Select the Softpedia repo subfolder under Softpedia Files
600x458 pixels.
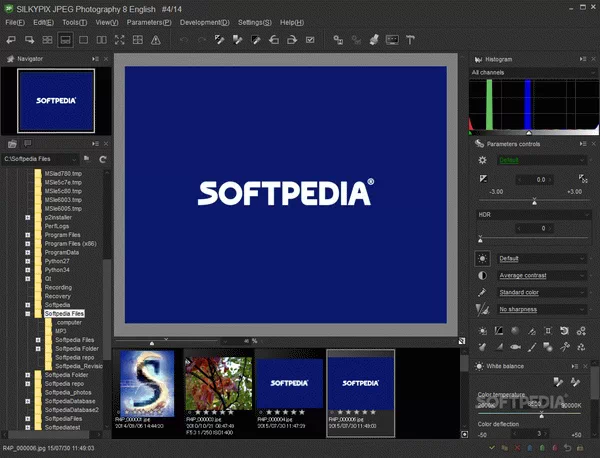coord(74,357)
